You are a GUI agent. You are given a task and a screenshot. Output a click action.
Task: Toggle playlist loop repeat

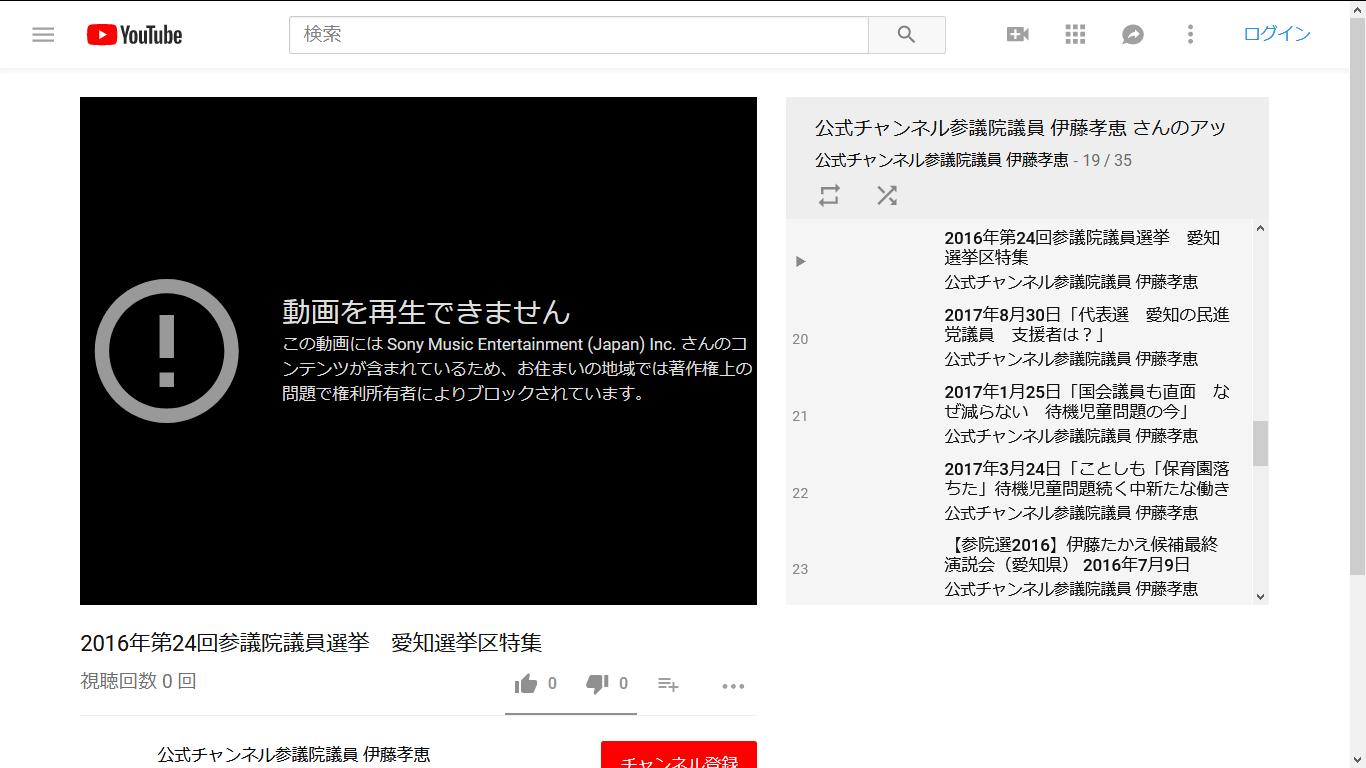coord(829,195)
